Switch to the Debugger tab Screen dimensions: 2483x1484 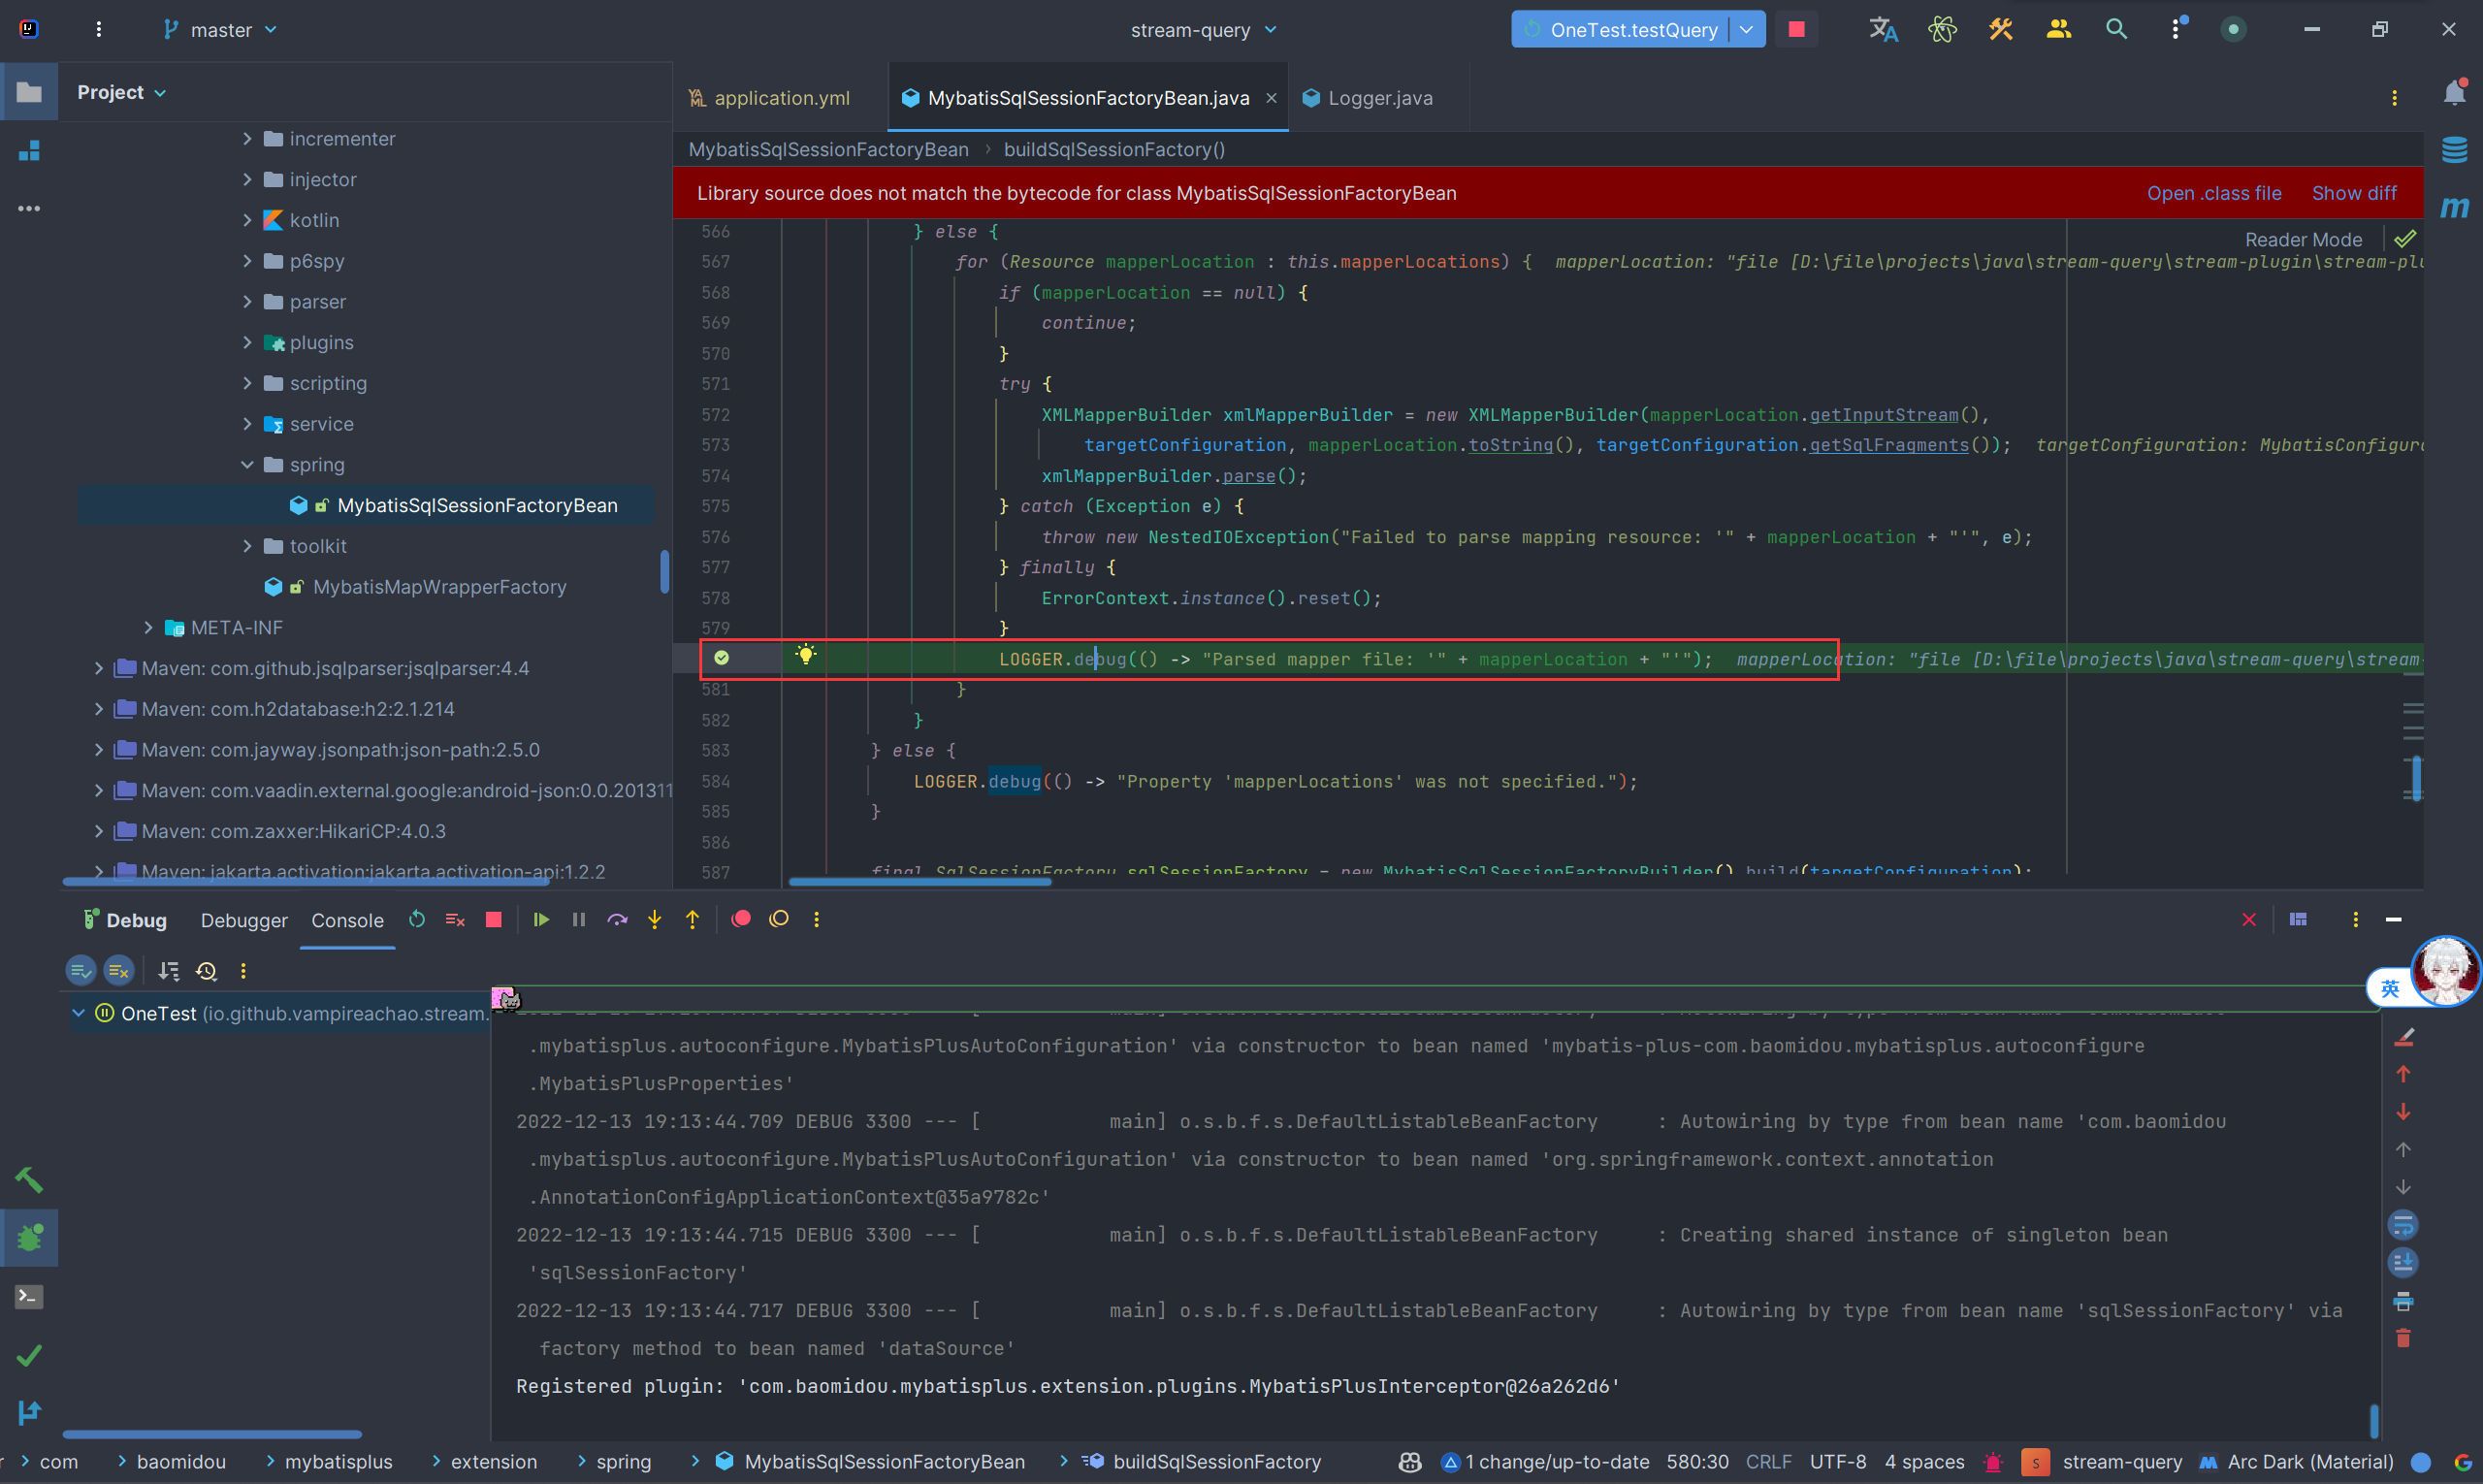(244, 920)
